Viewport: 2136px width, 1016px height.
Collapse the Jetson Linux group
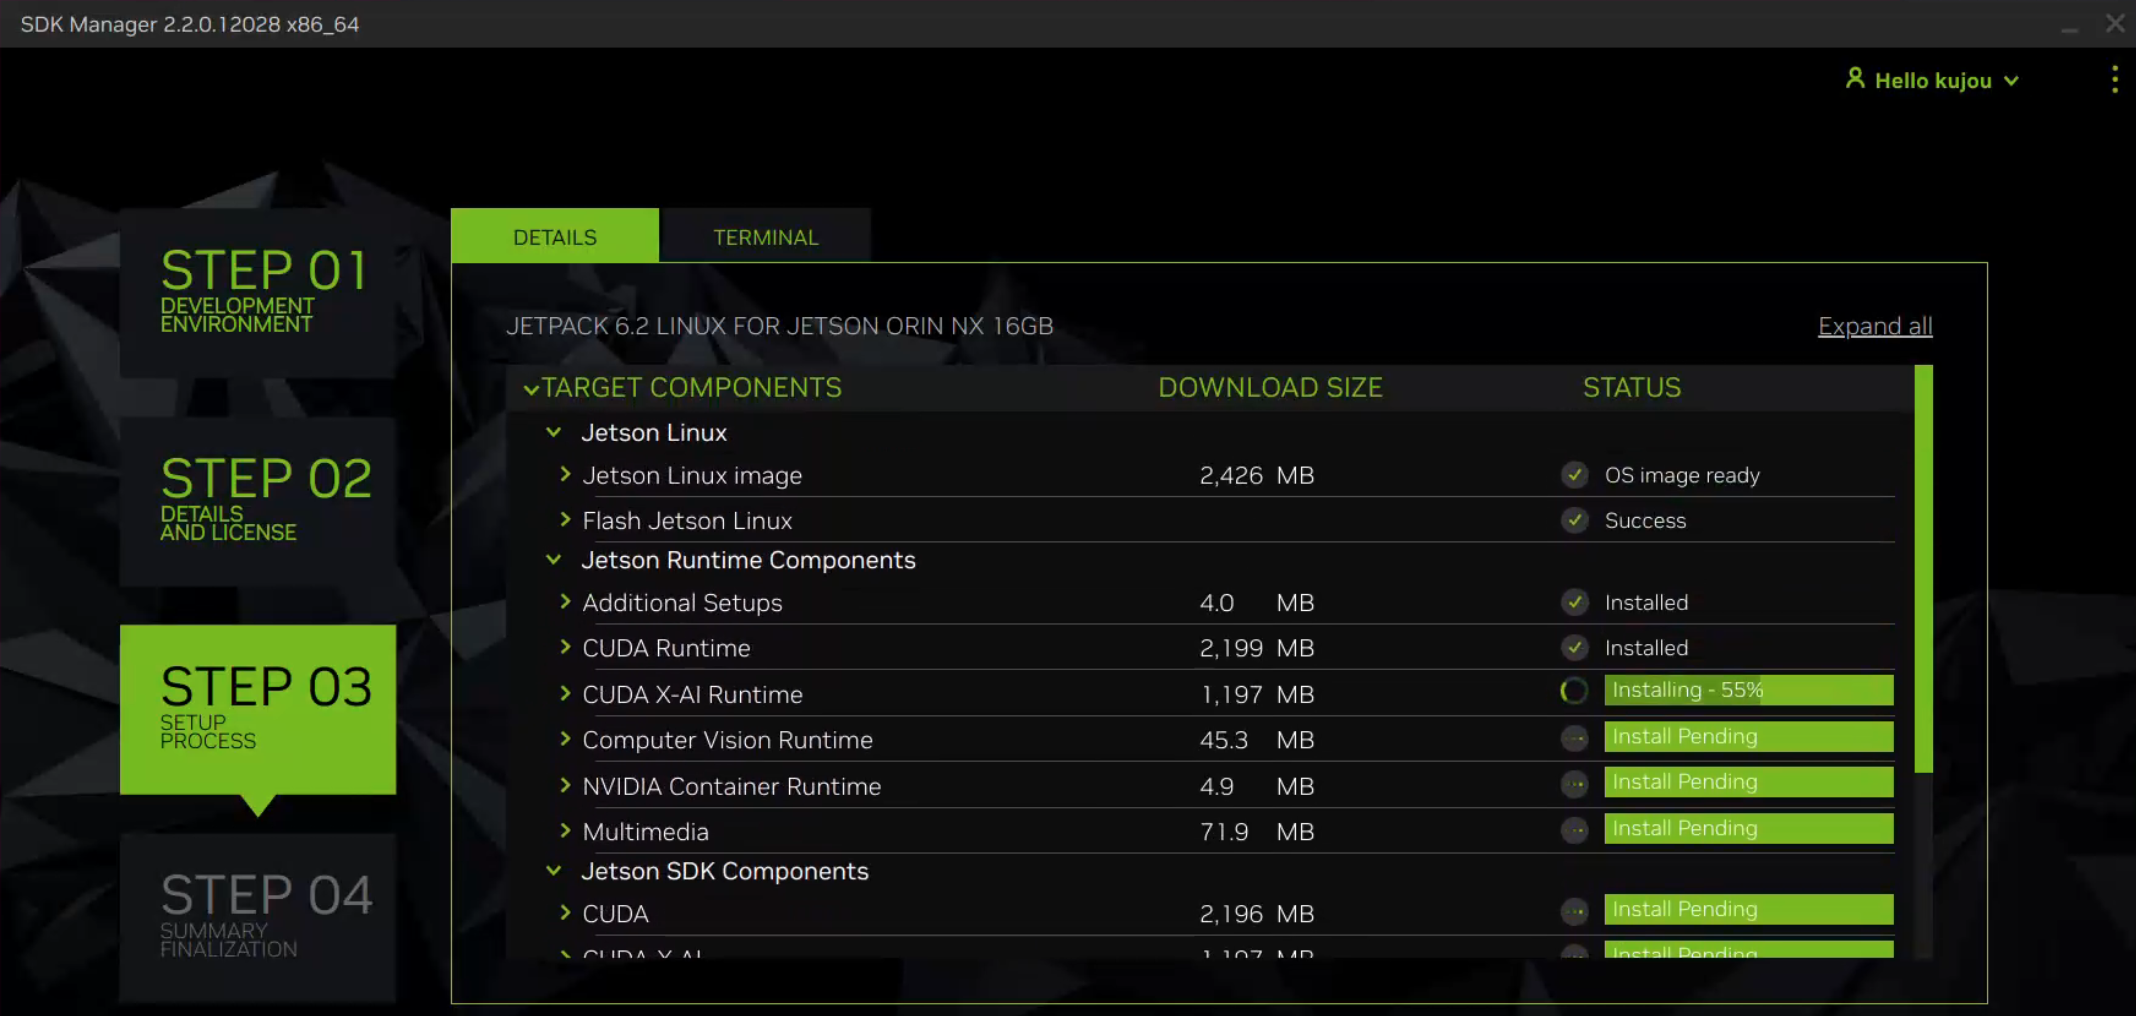coord(553,432)
